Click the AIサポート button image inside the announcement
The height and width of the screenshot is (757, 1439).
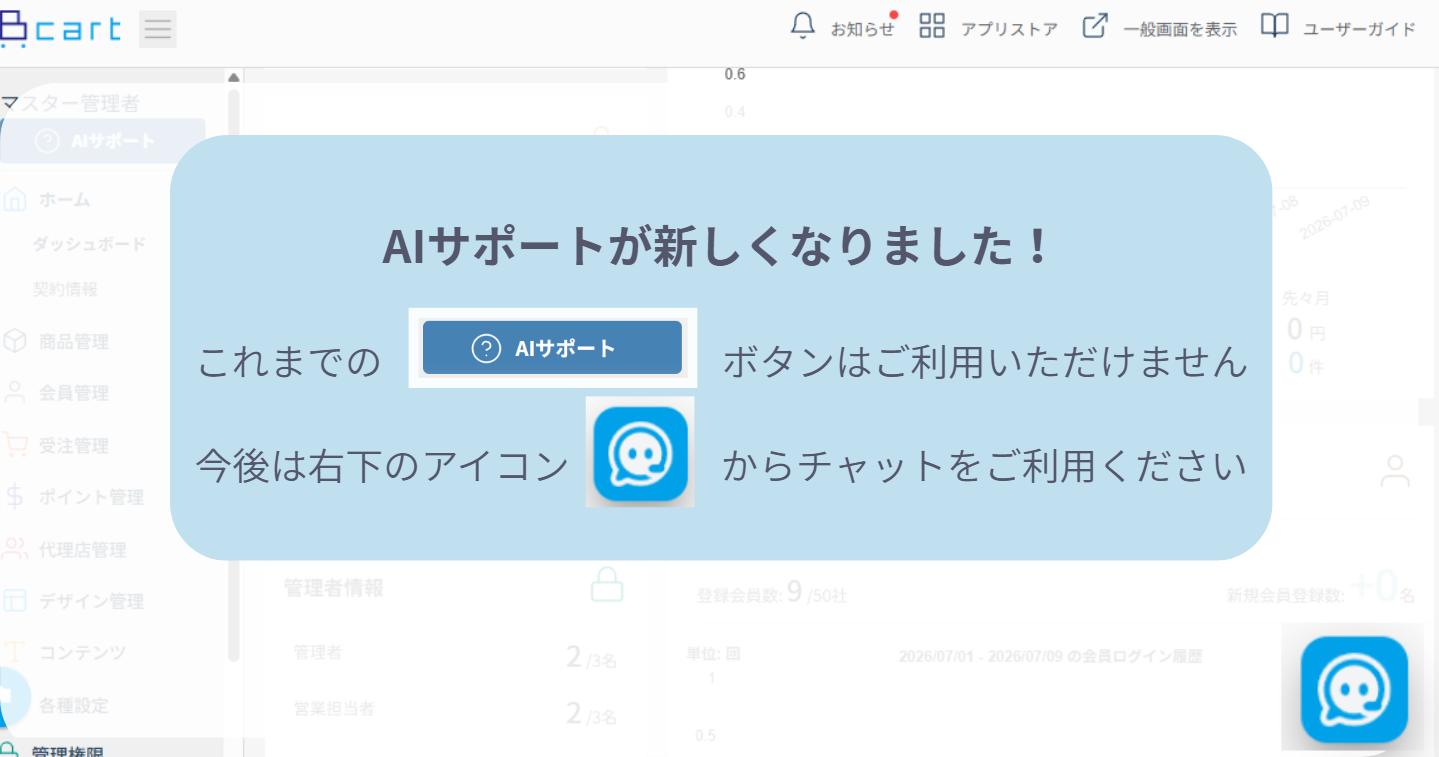pyautogui.click(x=552, y=348)
